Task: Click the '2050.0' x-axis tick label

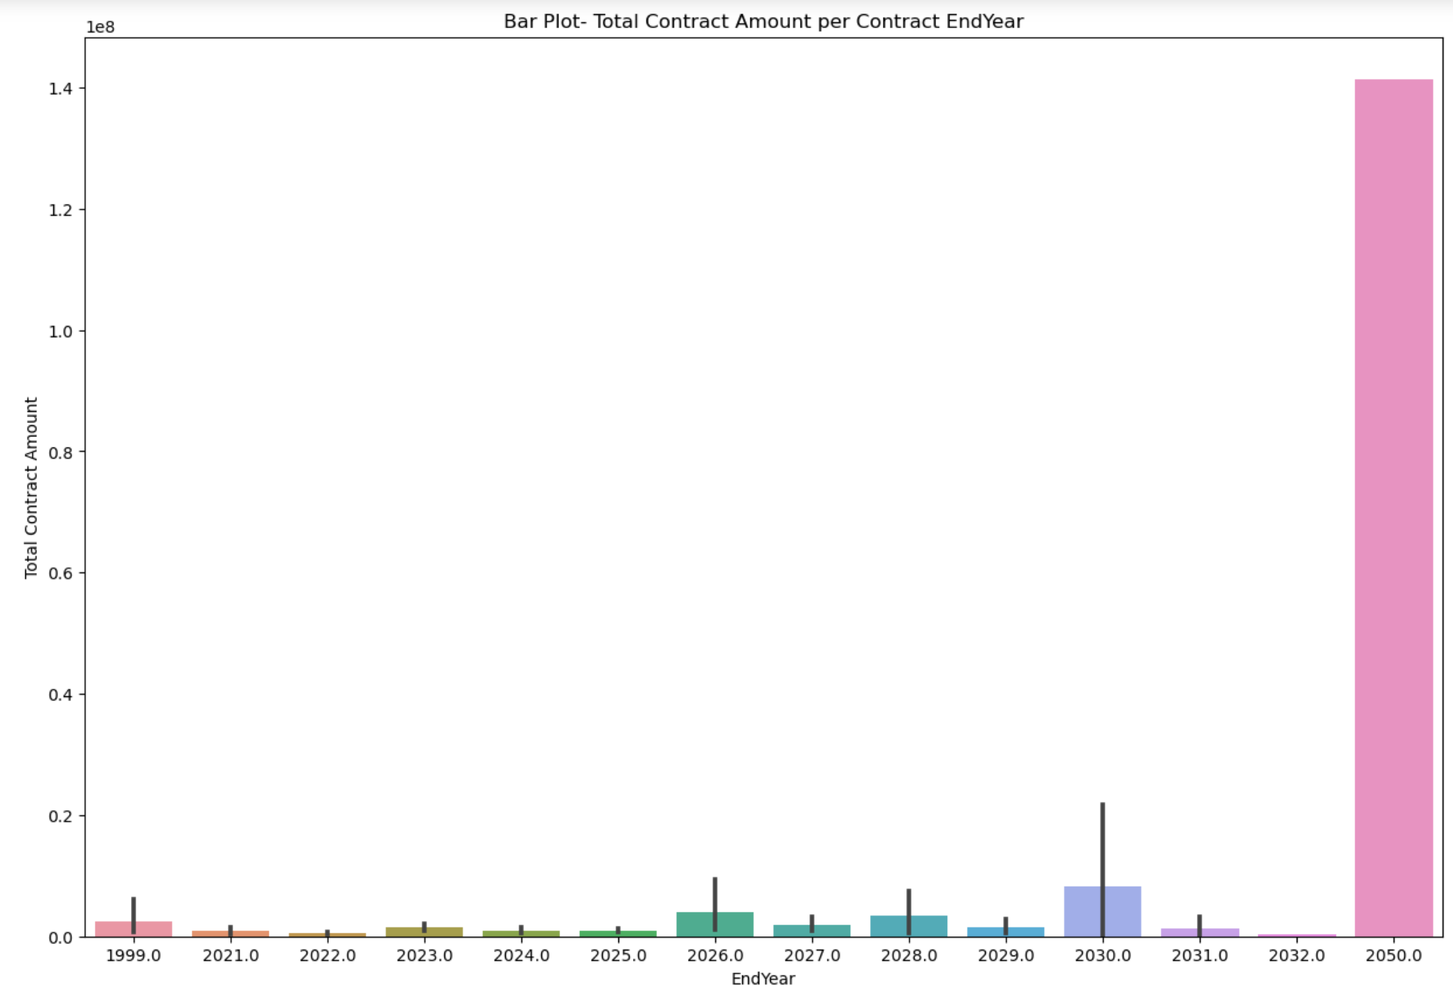Action: (x=1393, y=956)
